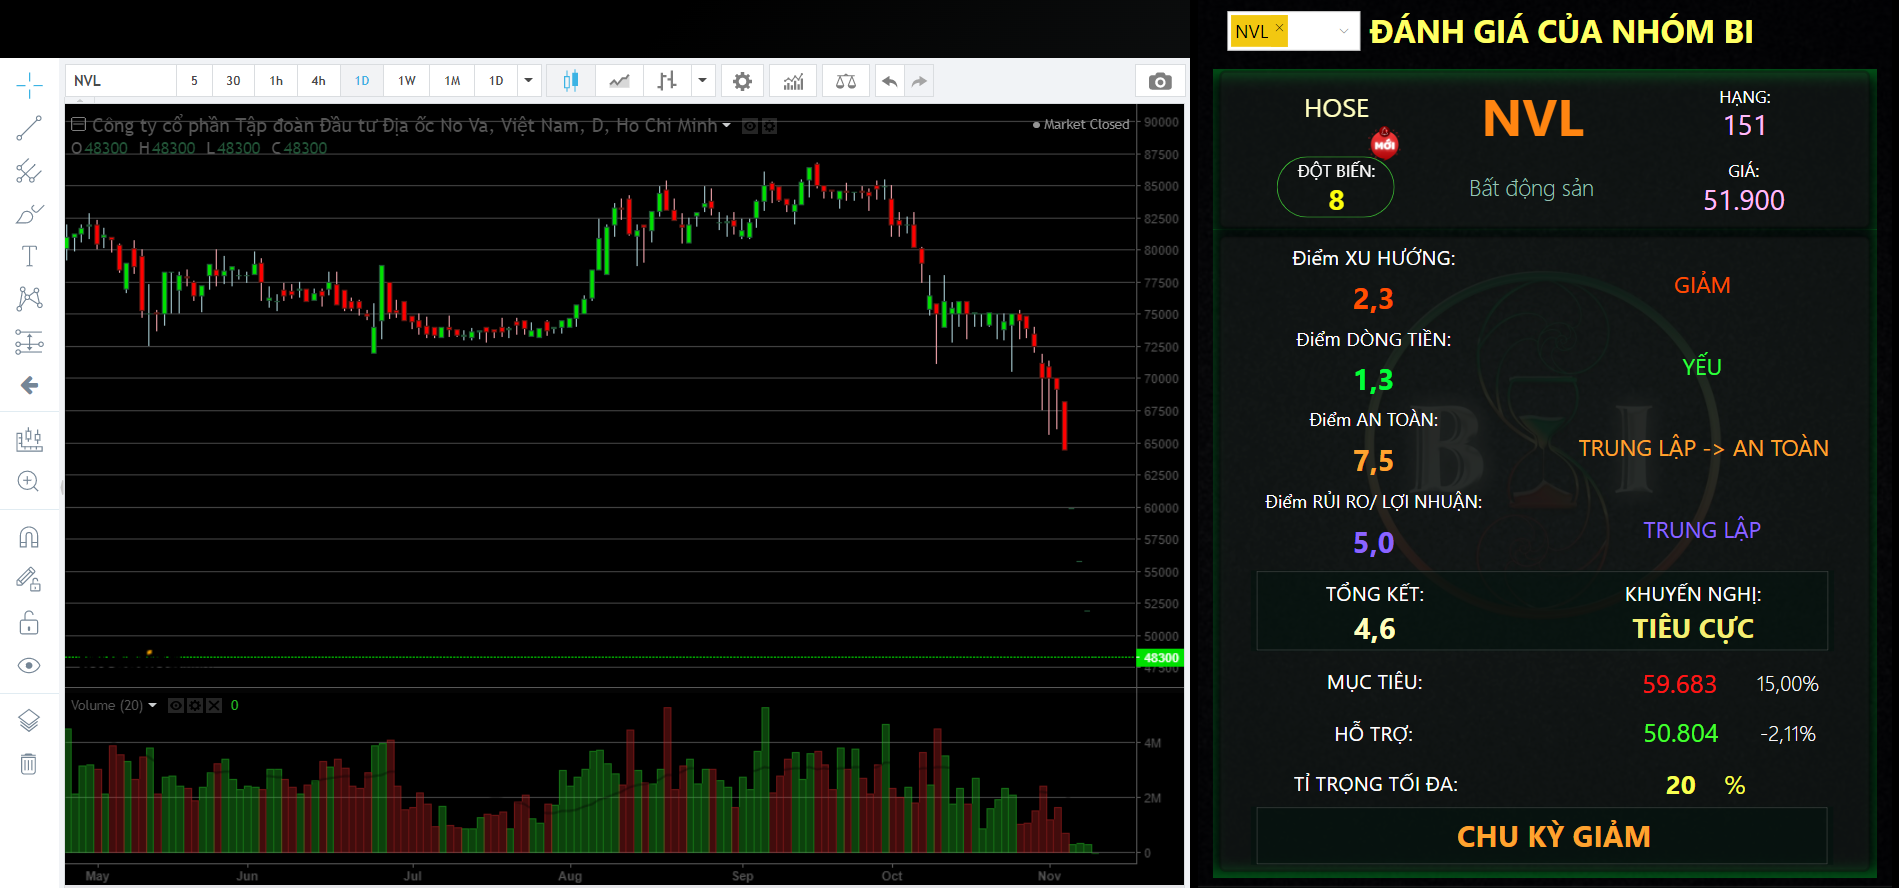Open the Compare symbols scale icon
Screen dimensions: 1899x888
(x=846, y=81)
